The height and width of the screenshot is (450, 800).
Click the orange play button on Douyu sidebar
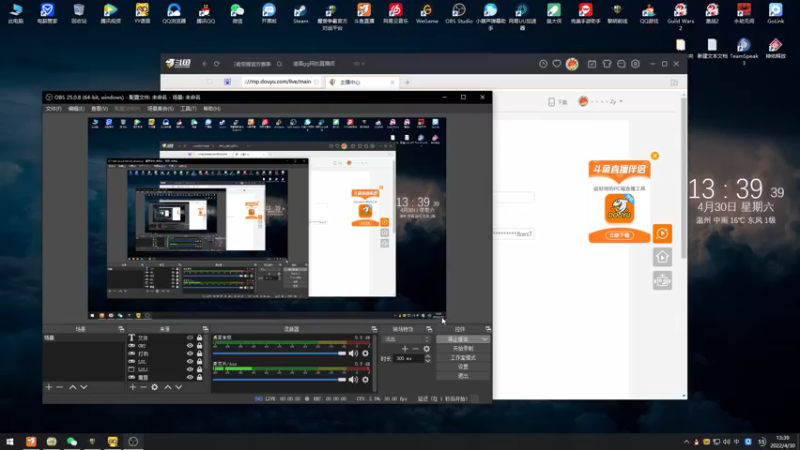click(x=662, y=234)
